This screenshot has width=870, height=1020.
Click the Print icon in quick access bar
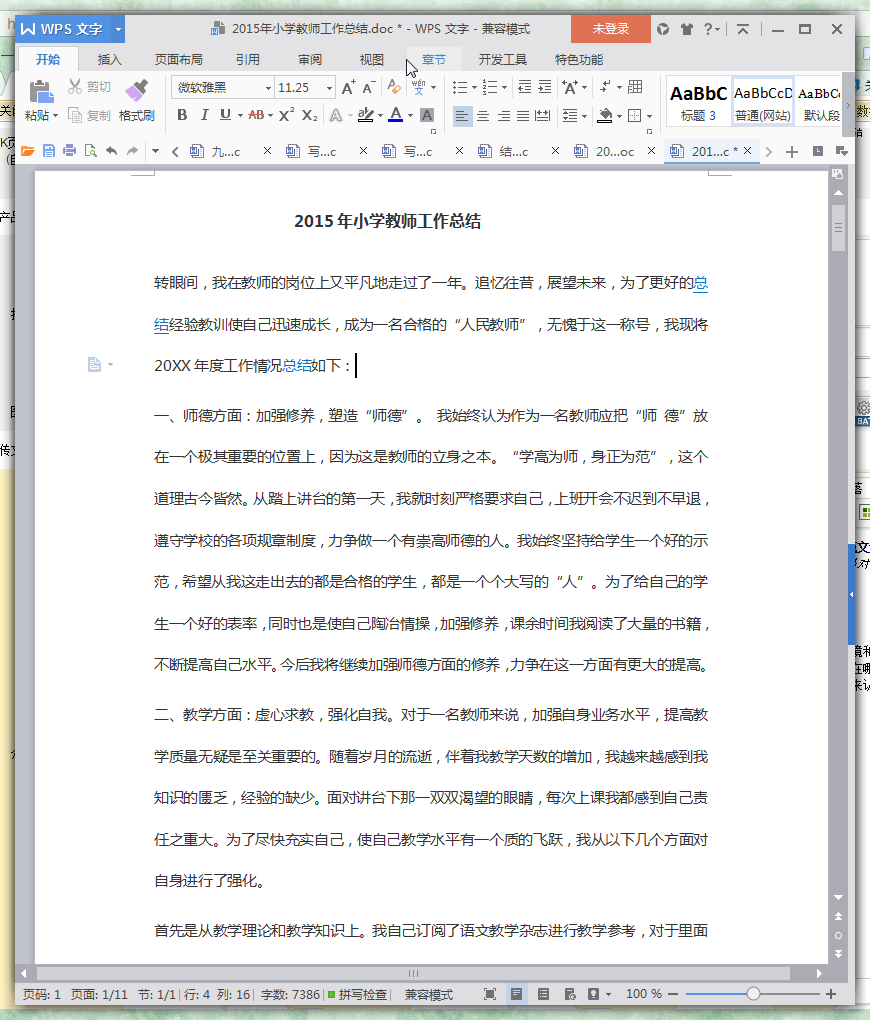pos(69,151)
